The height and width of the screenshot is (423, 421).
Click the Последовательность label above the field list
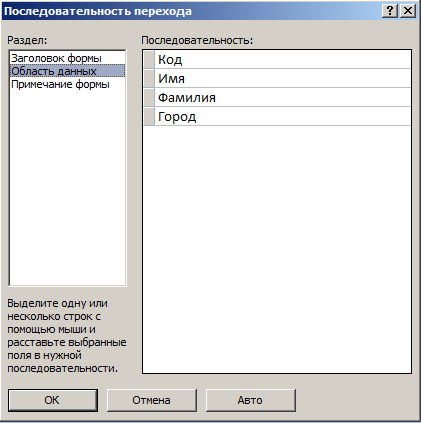(197, 40)
